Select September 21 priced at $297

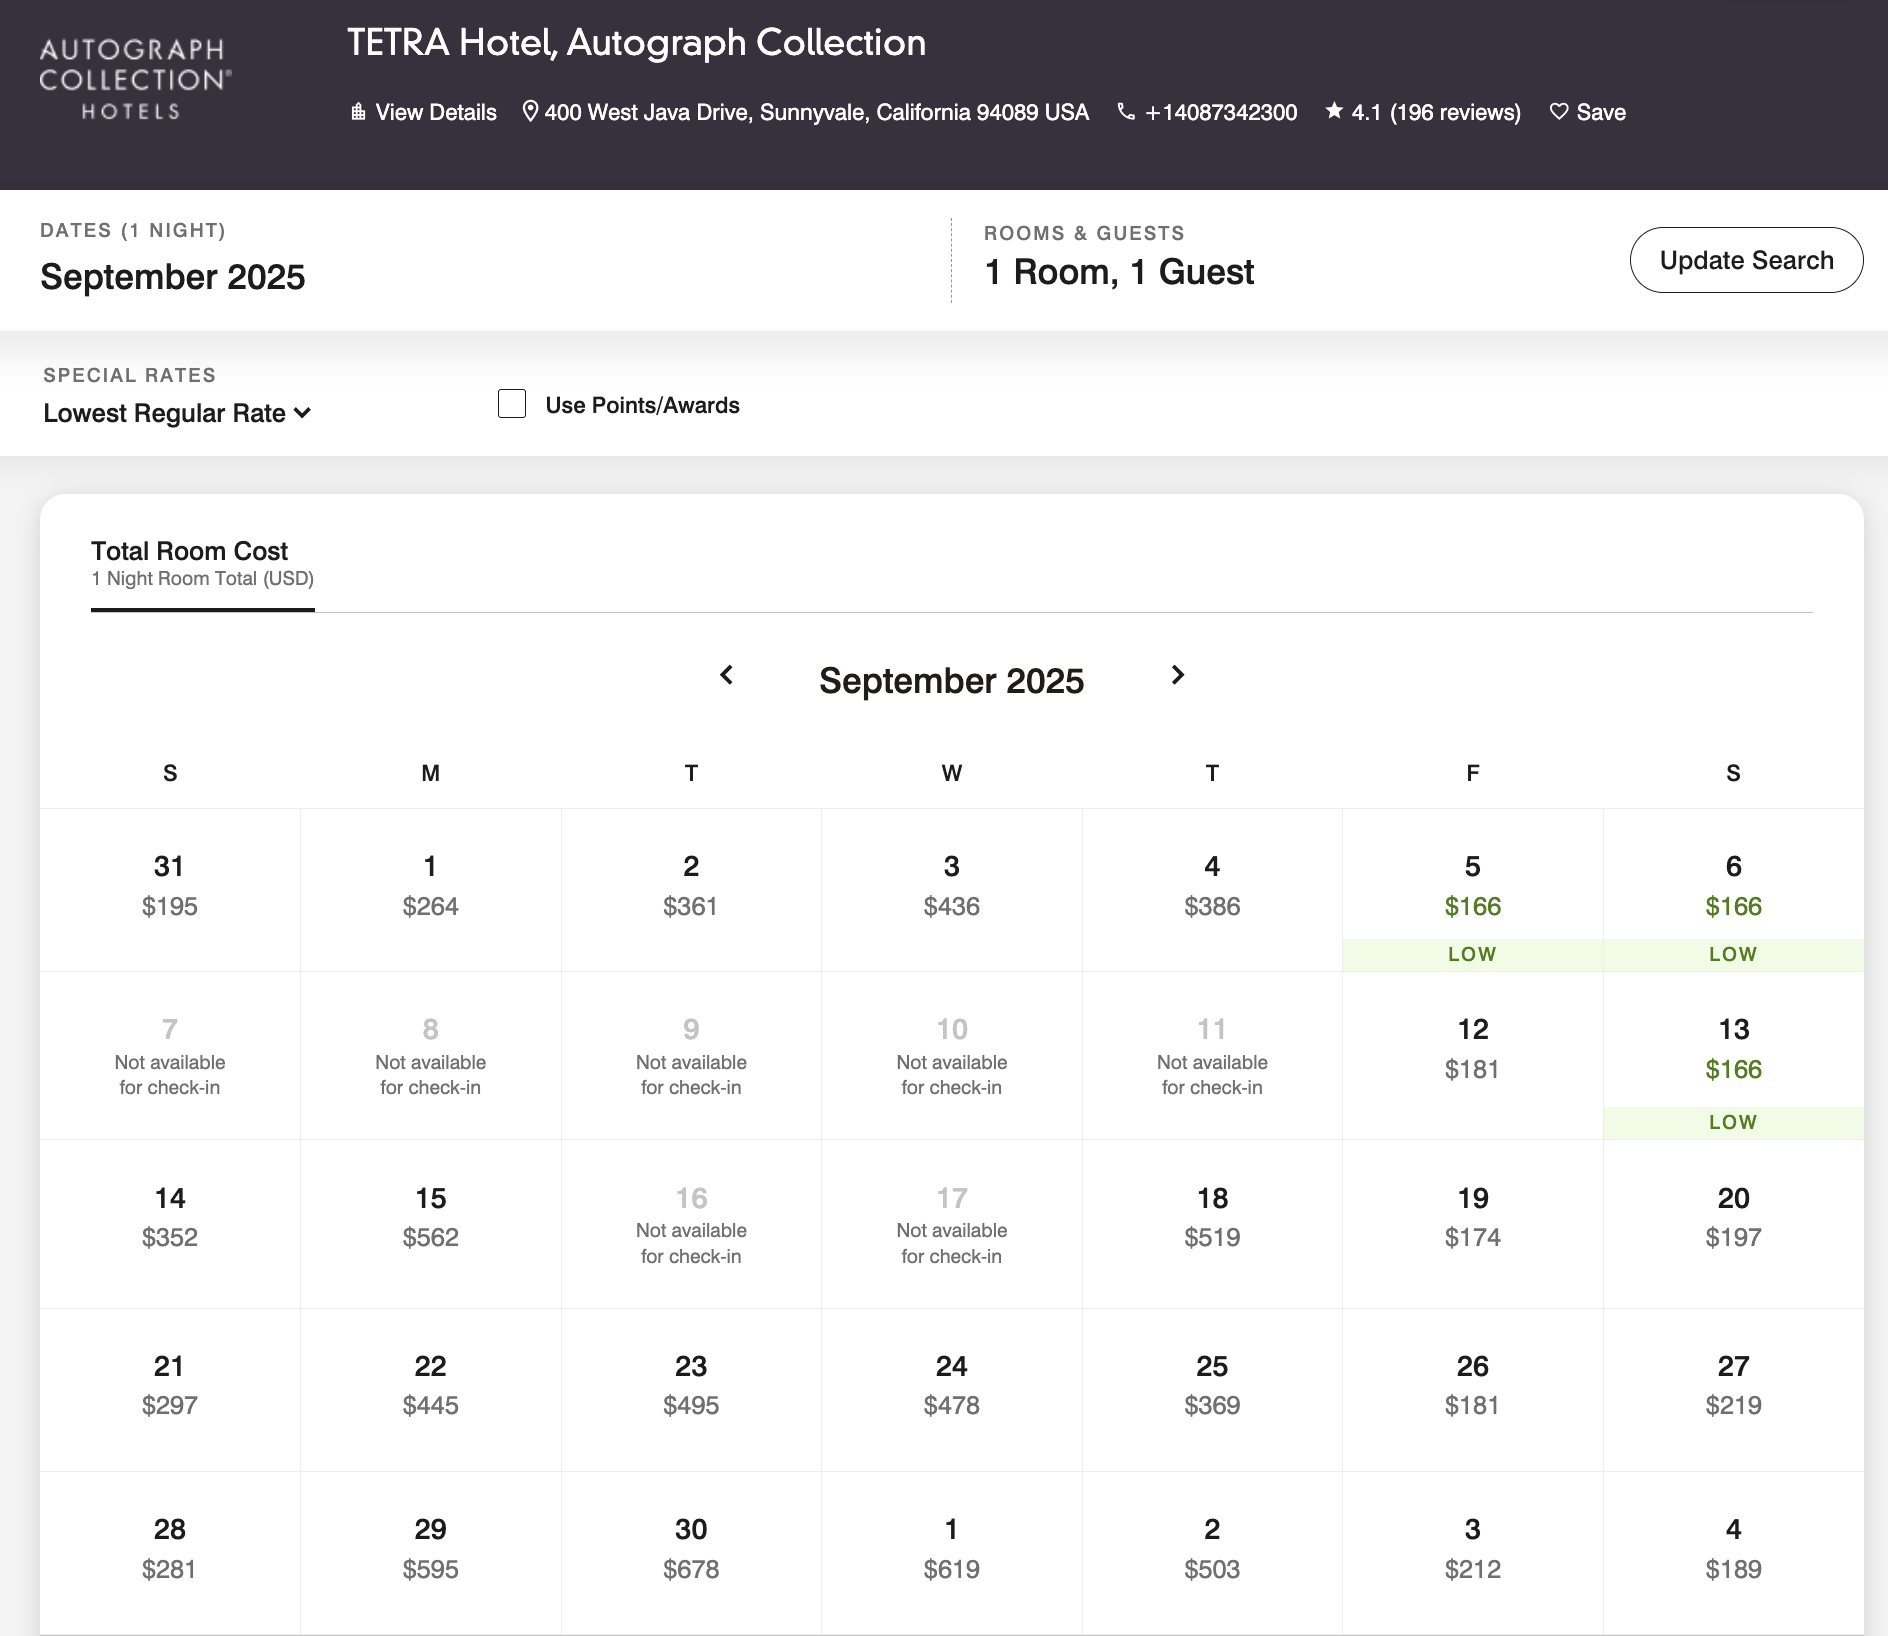click(x=170, y=1390)
